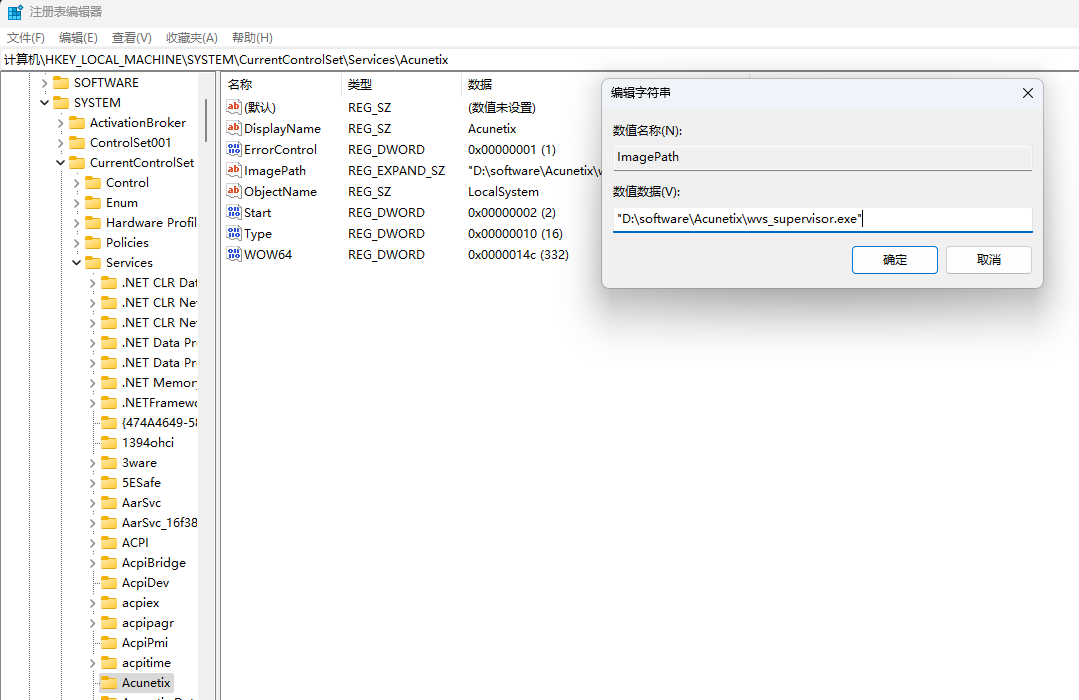
Task: Click the binary icon next to ErrorControl
Action: [x=234, y=149]
